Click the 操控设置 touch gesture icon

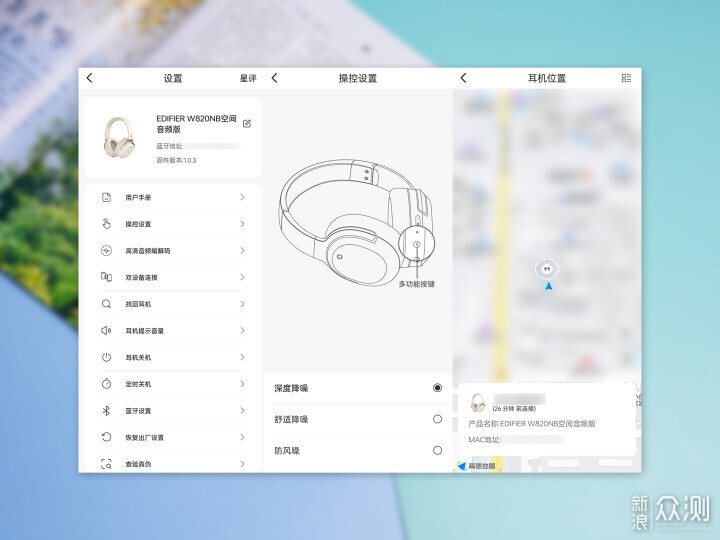click(106, 224)
